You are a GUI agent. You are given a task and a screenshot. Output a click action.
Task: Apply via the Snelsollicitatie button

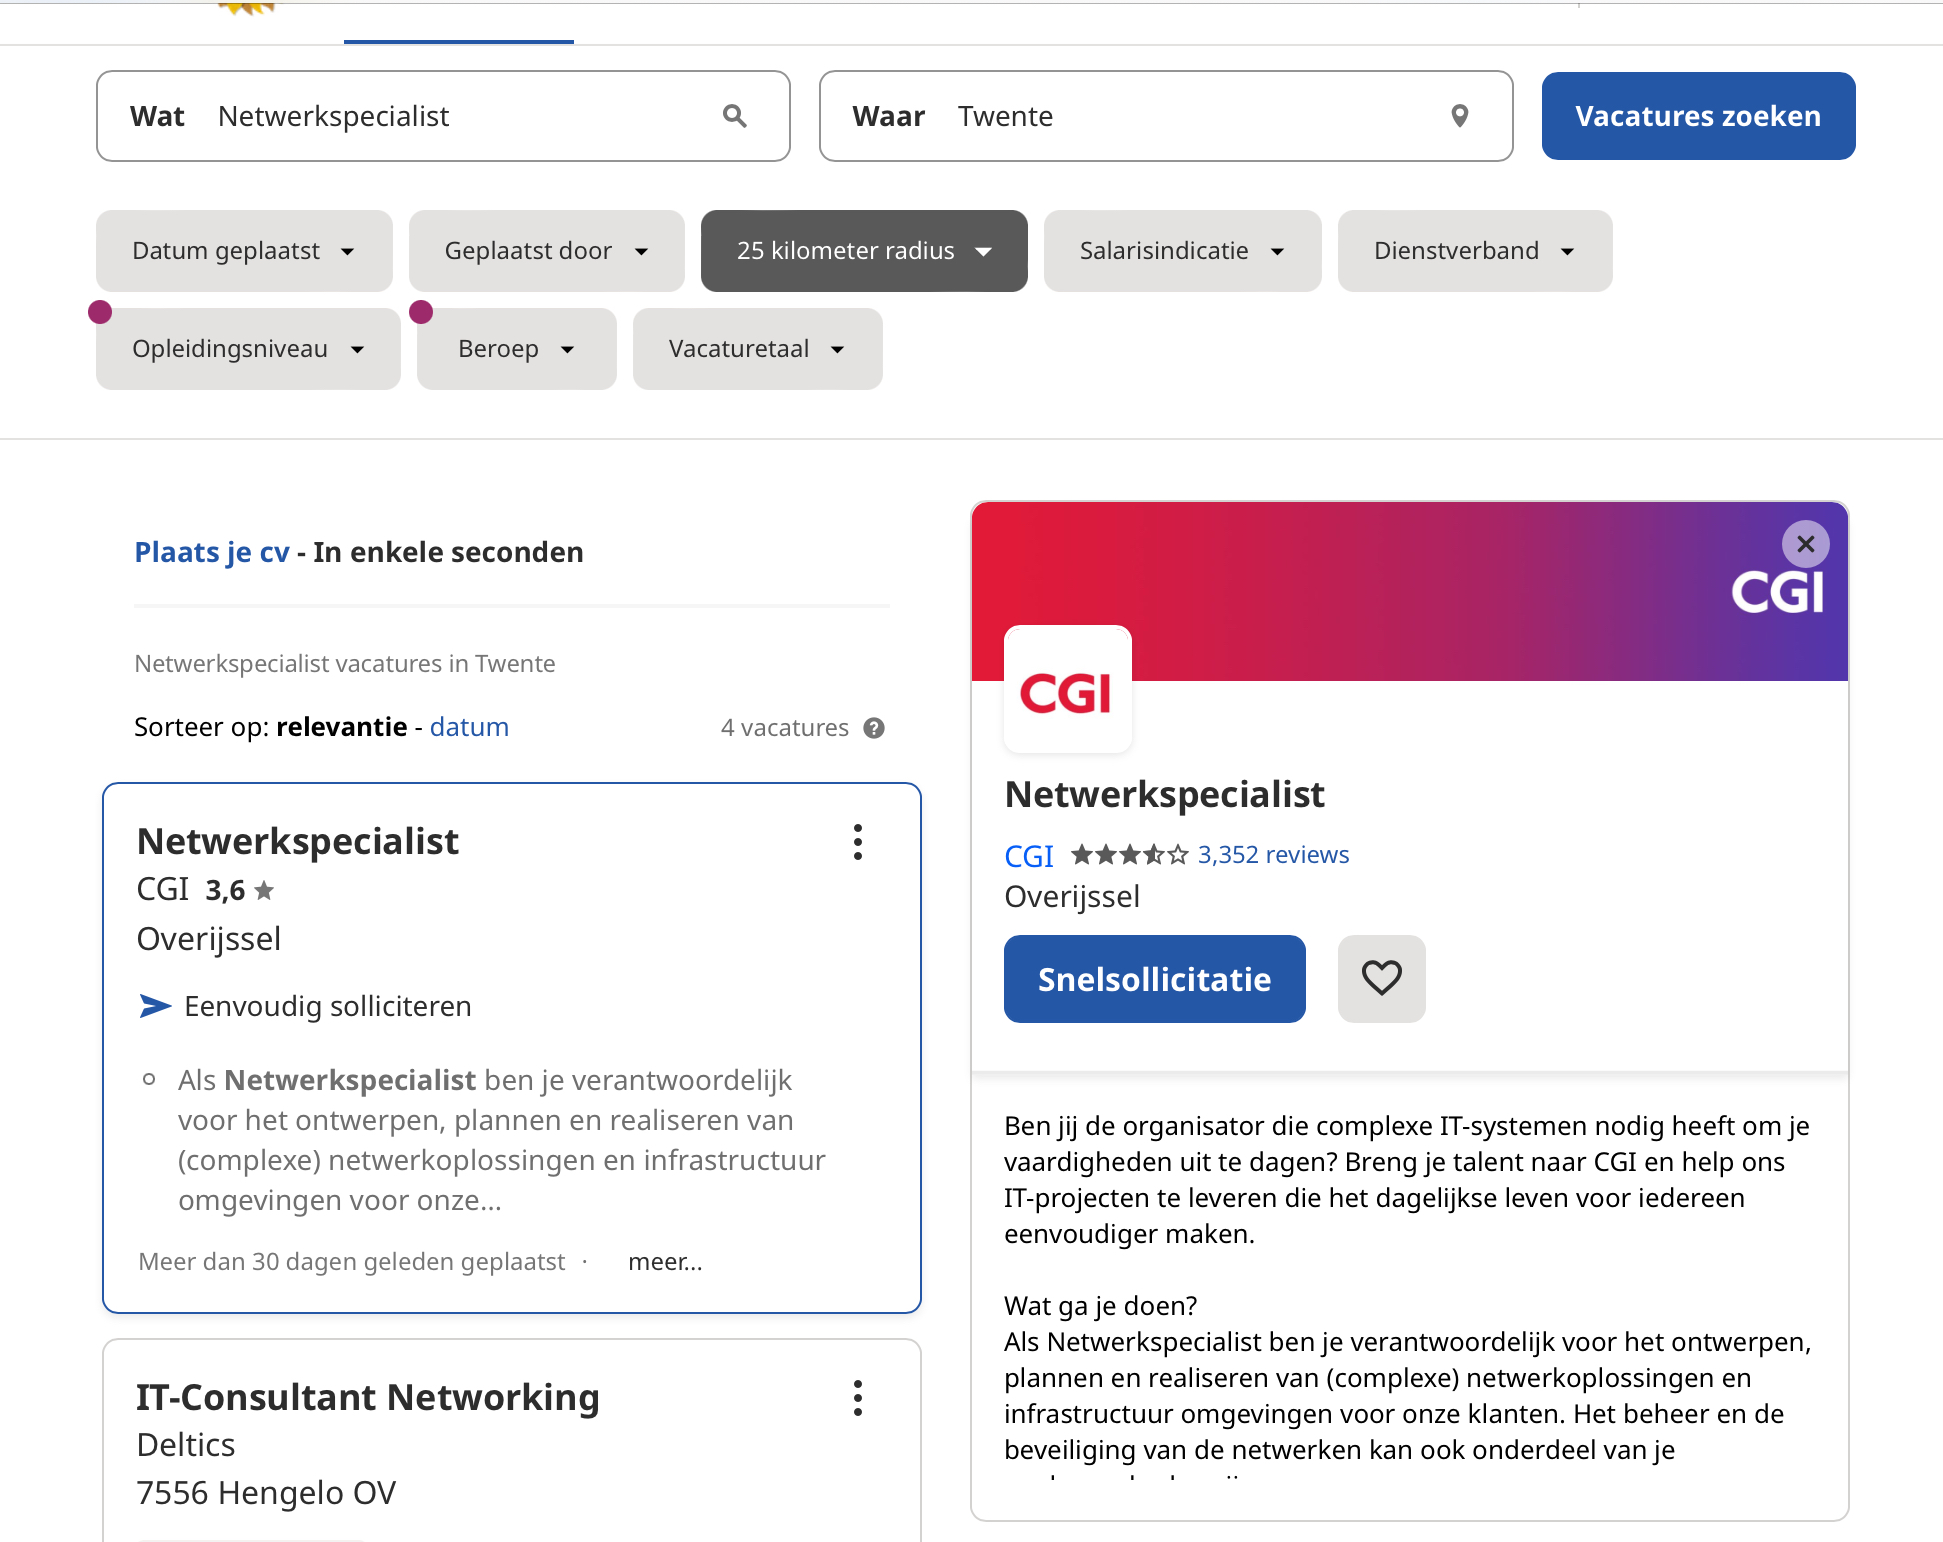tap(1154, 979)
